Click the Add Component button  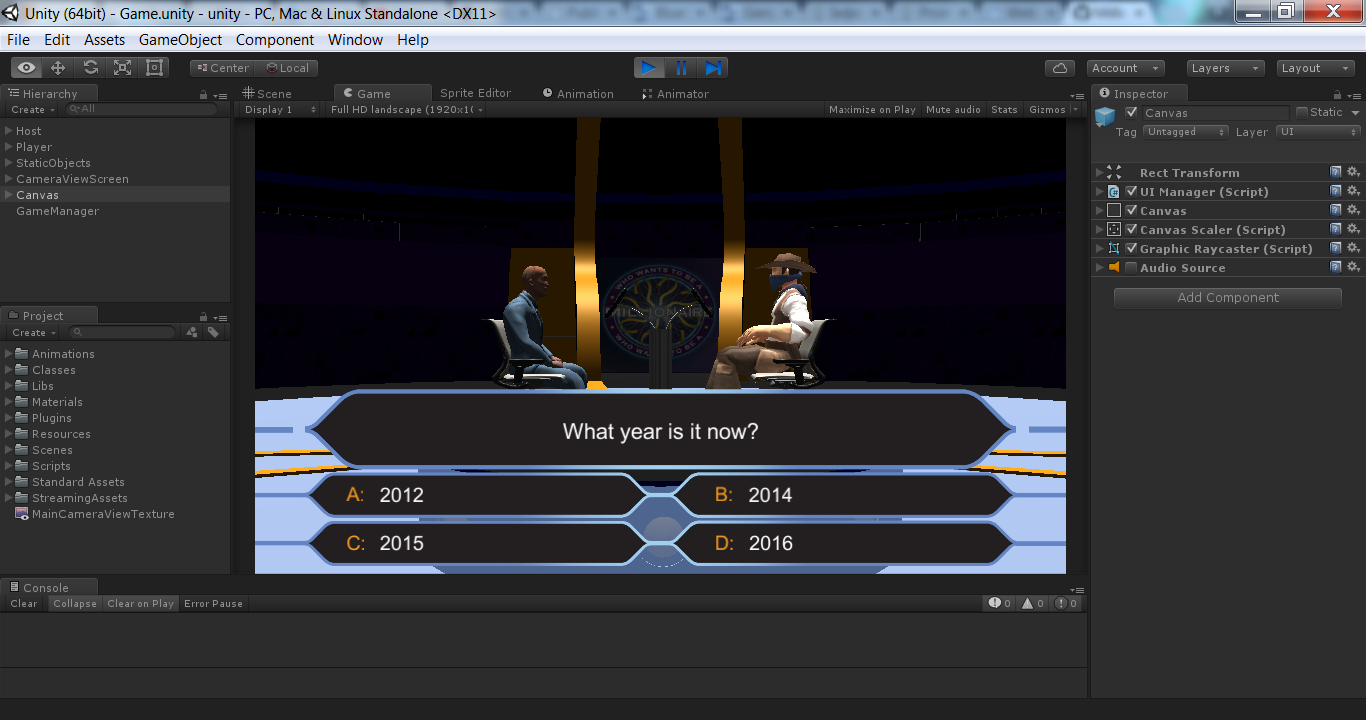[x=1228, y=298]
